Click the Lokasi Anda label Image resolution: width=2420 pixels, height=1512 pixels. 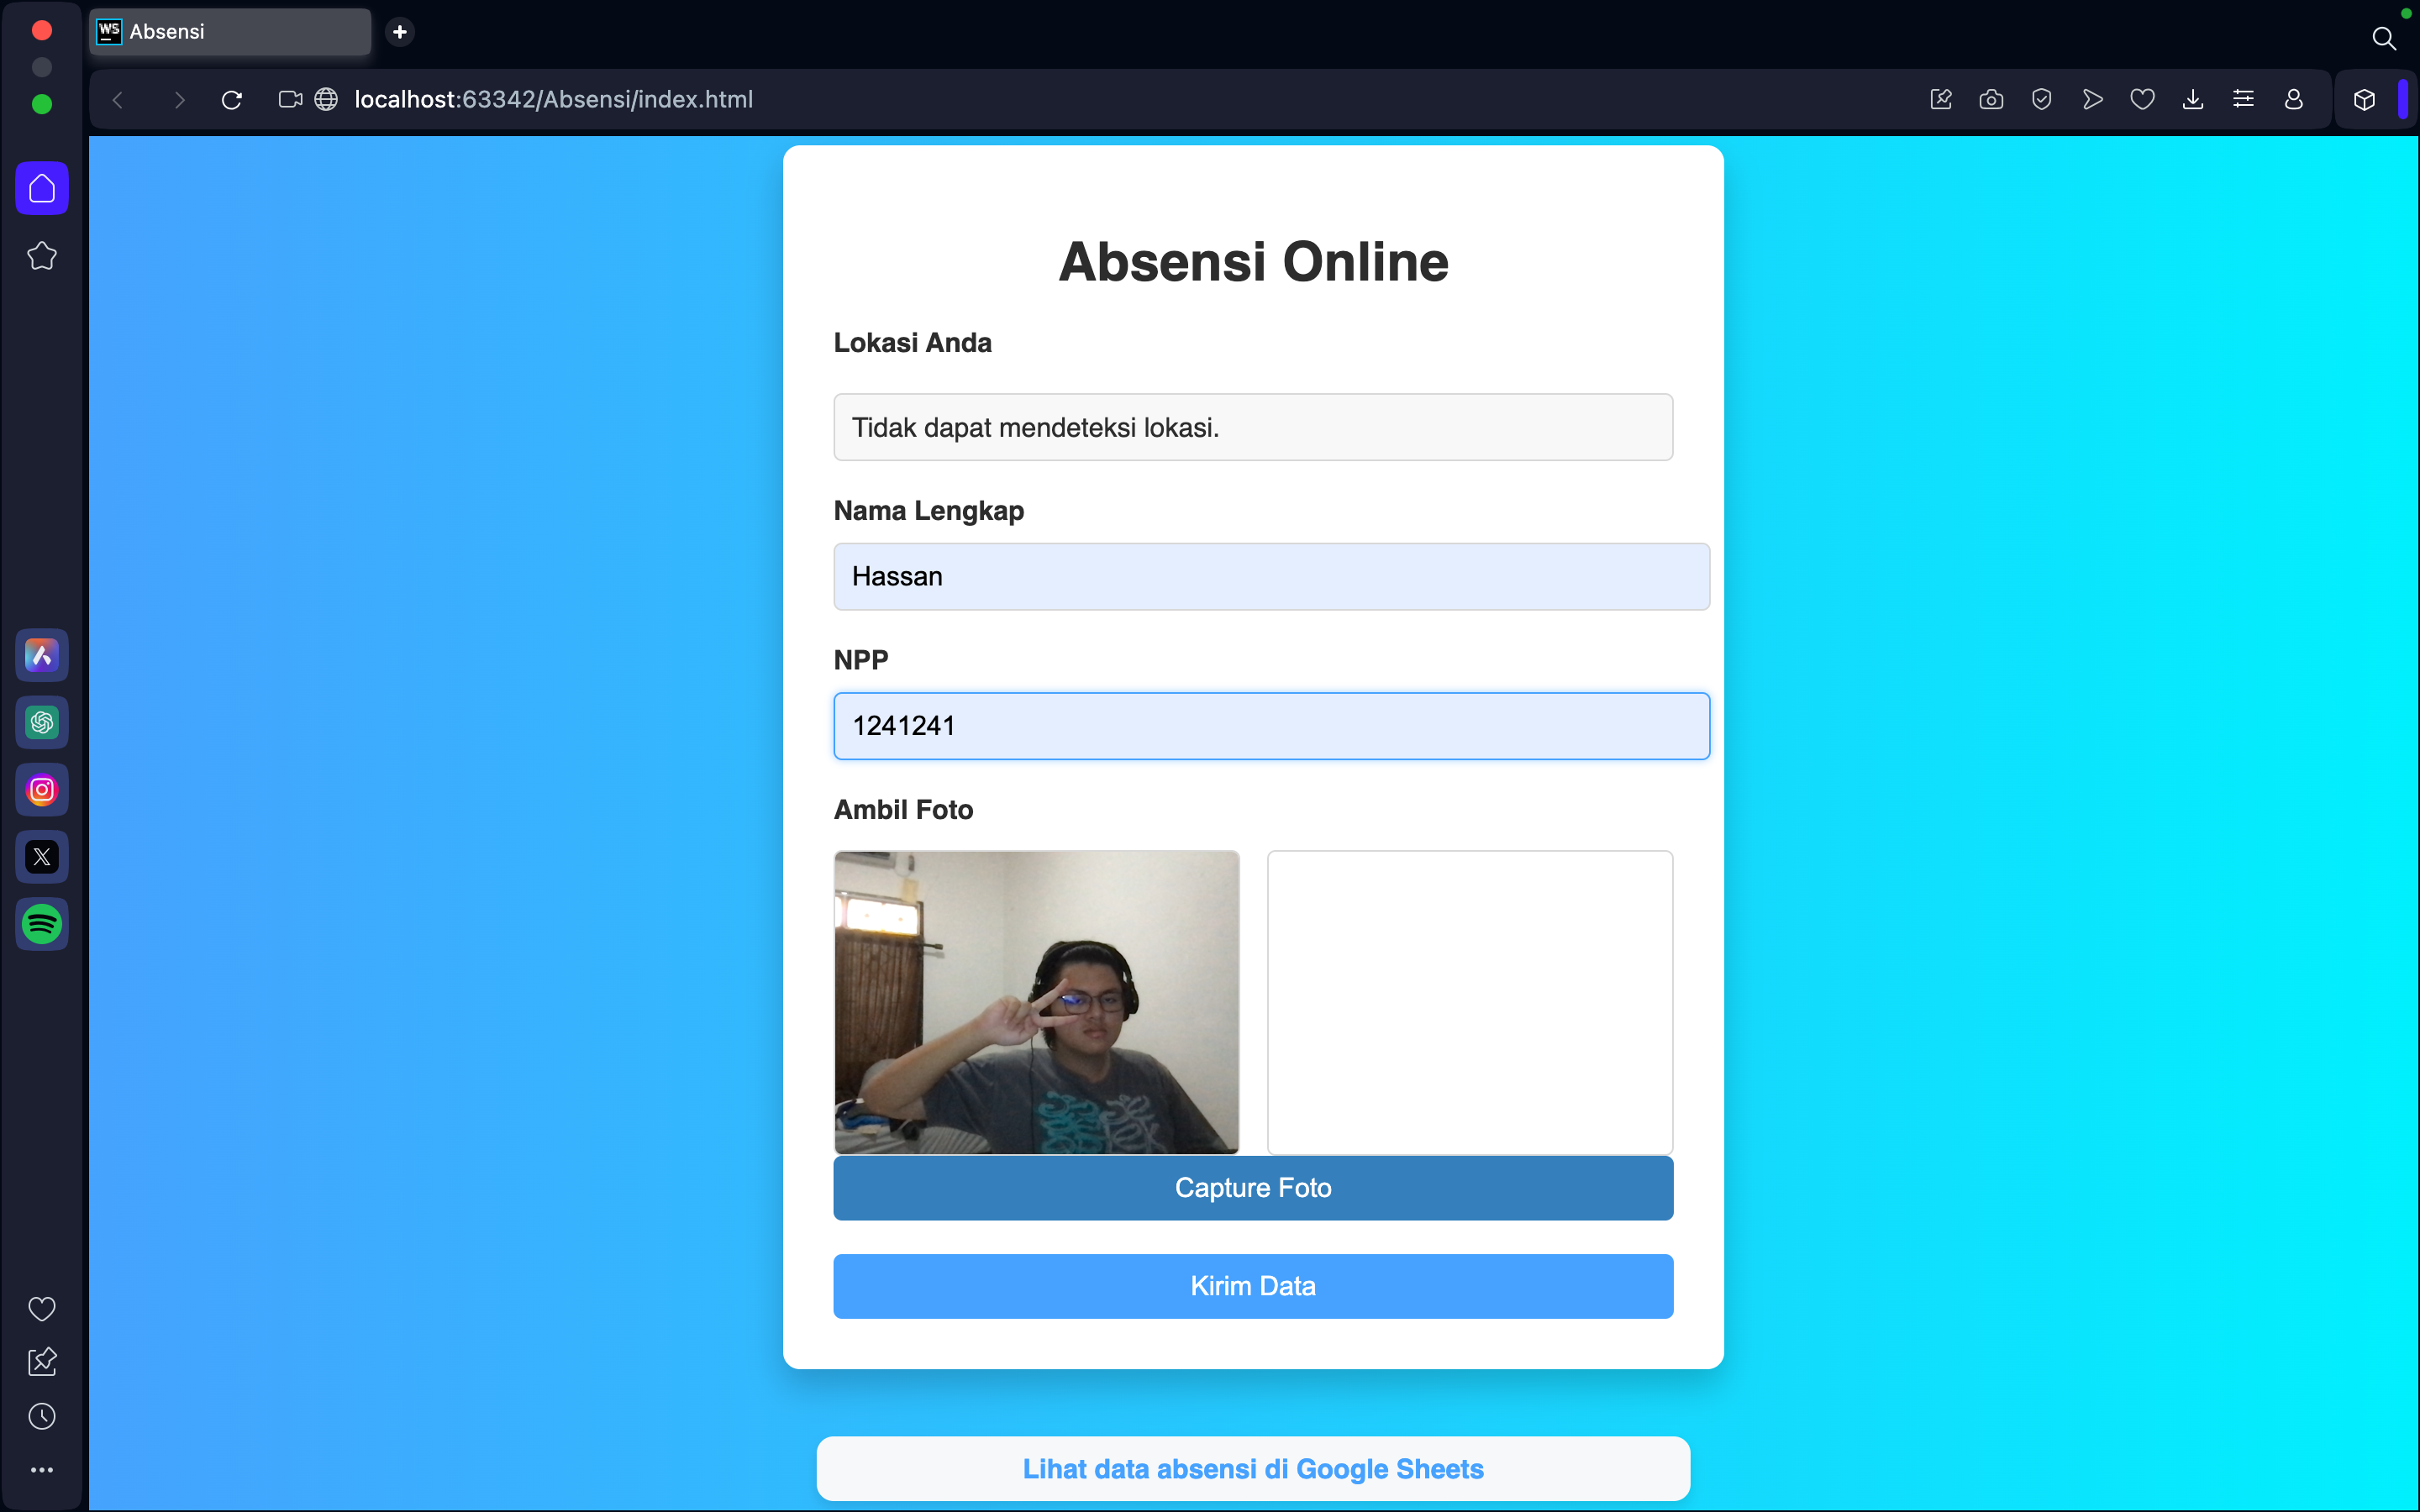click(912, 343)
